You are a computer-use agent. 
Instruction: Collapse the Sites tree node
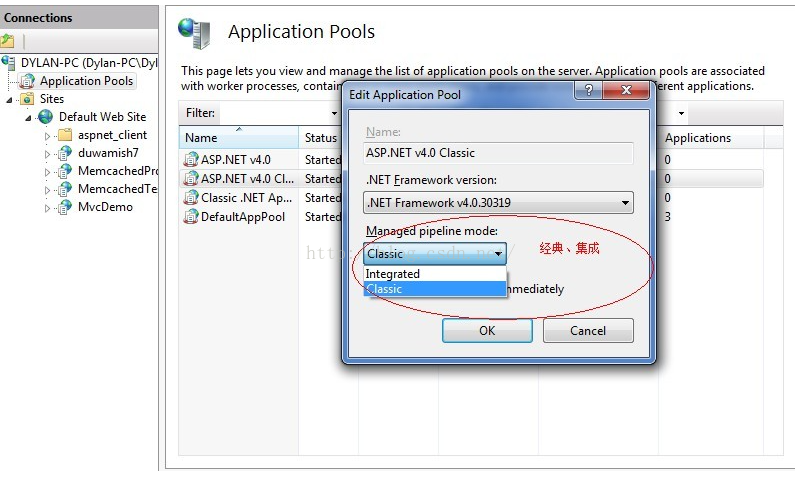[x=9, y=100]
